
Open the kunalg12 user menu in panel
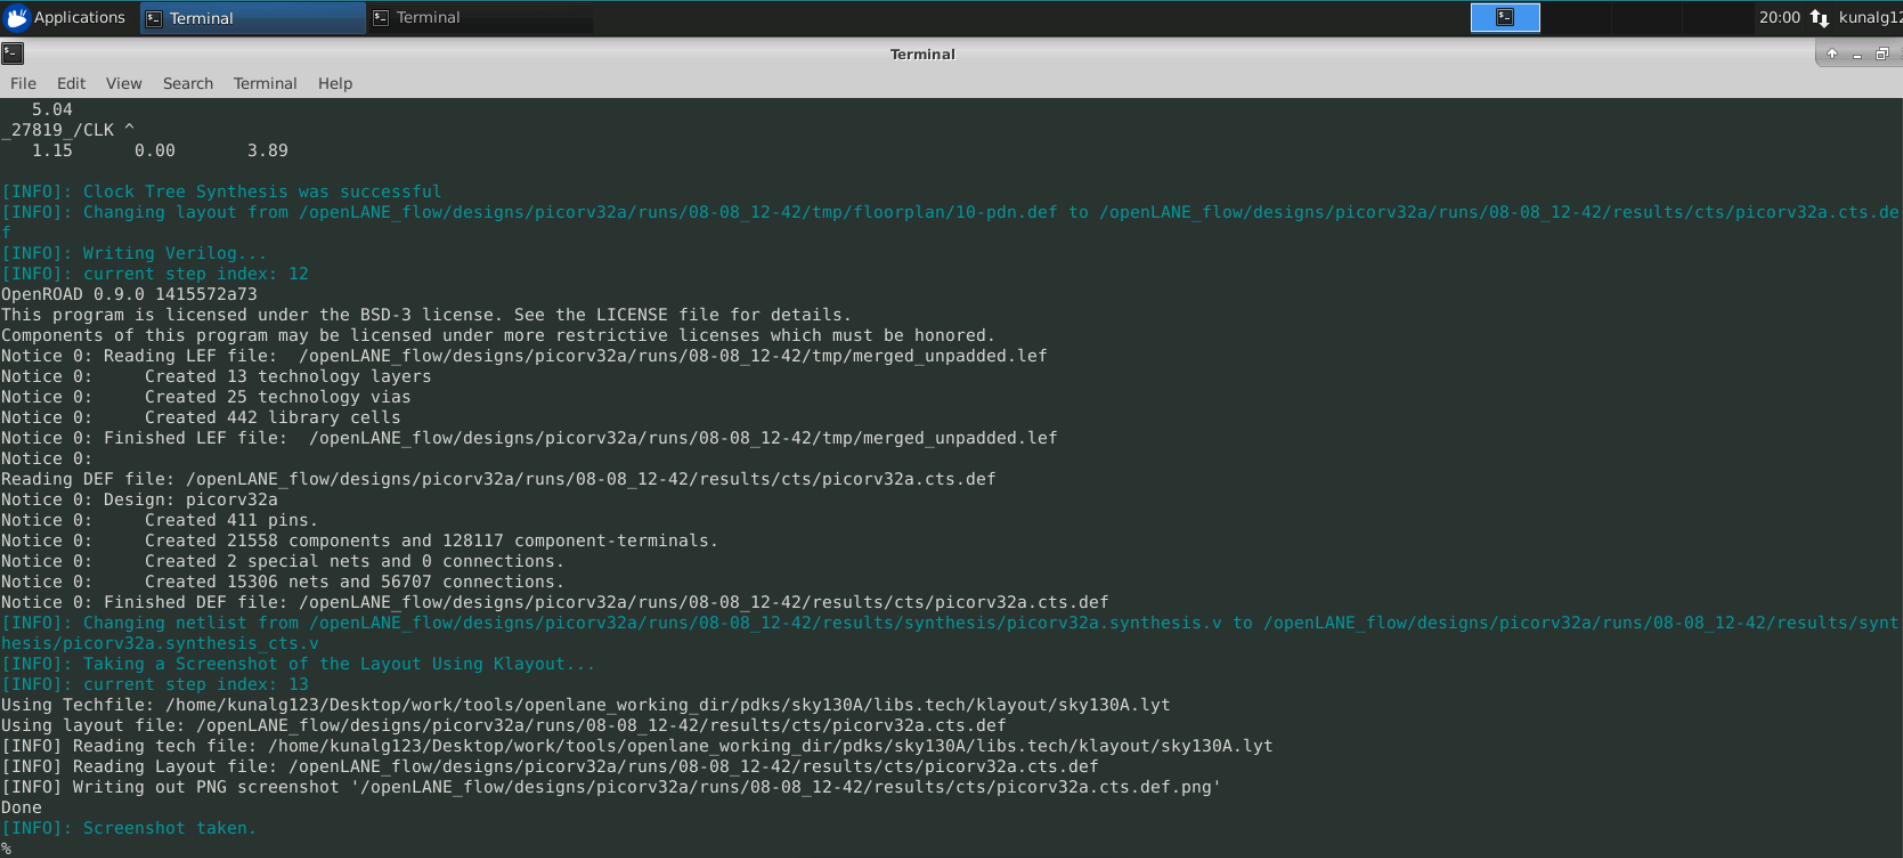(1870, 17)
